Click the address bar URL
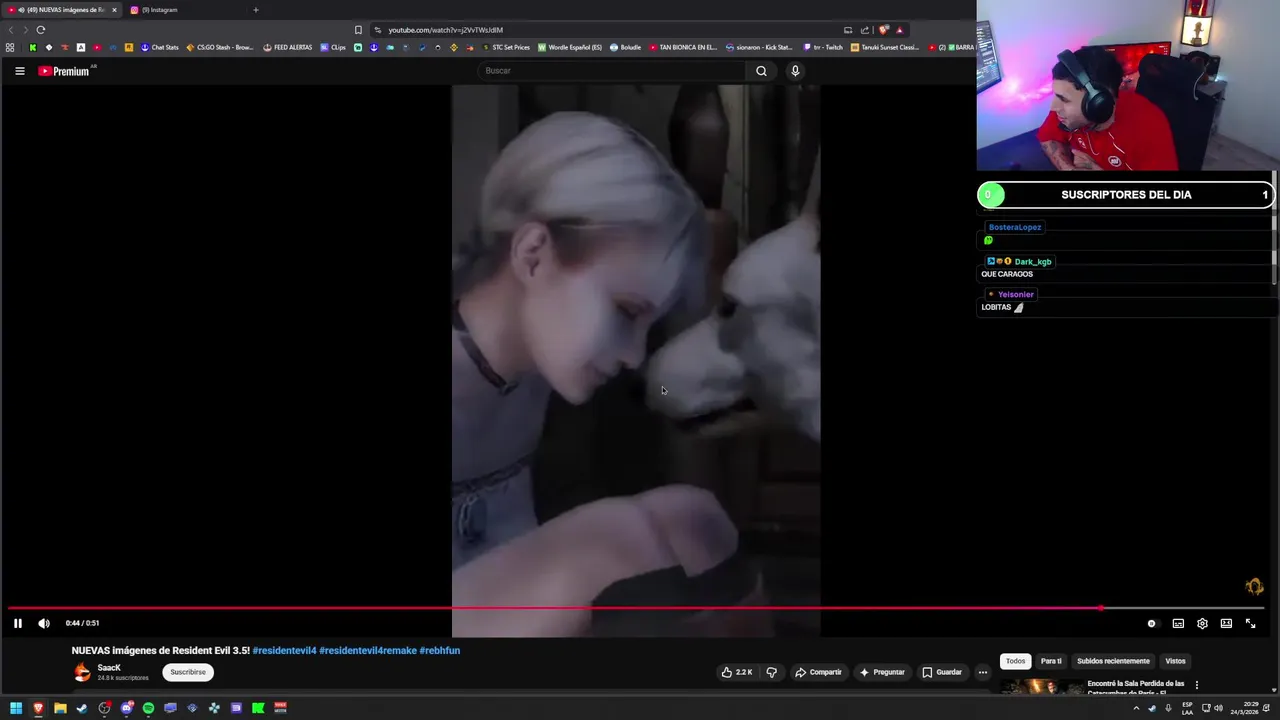The height and width of the screenshot is (720, 1280). point(446,30)
